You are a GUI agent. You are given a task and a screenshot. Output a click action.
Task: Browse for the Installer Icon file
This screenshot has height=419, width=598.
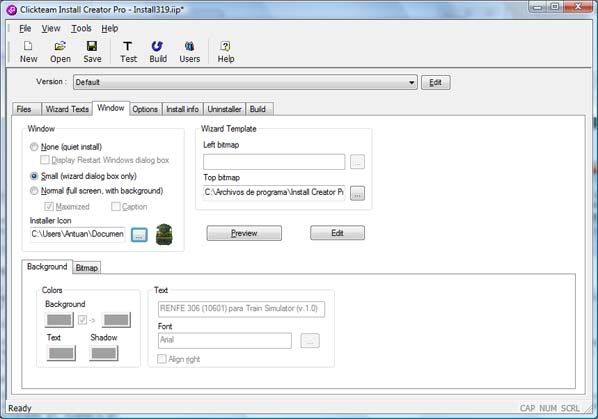coord(139,234)
